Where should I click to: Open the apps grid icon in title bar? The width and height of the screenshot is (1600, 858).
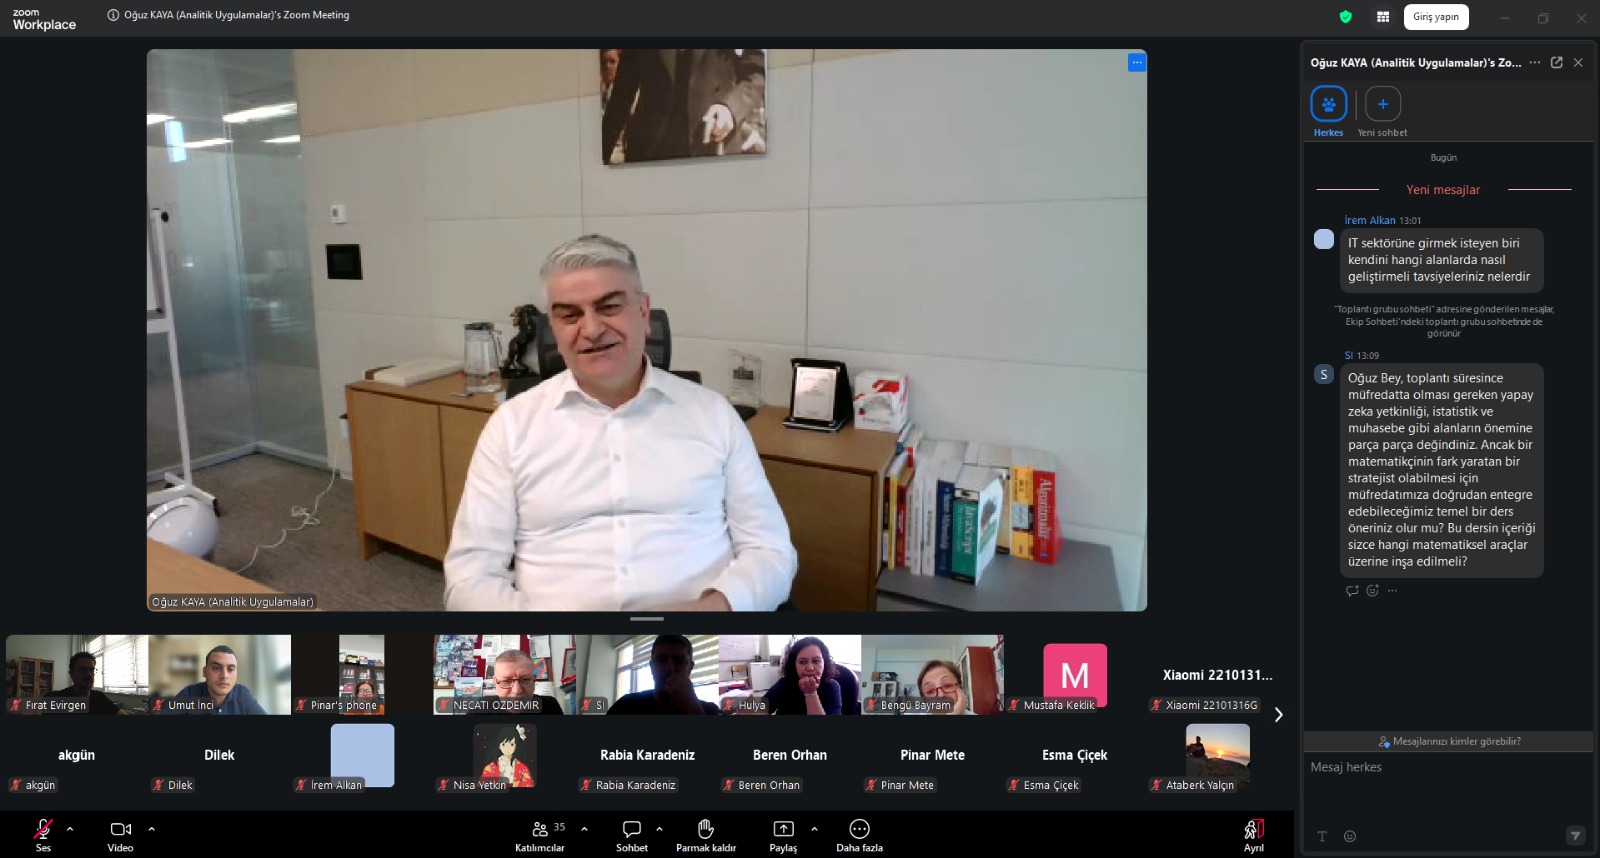pyautogui.click(x=1383, y=16)
